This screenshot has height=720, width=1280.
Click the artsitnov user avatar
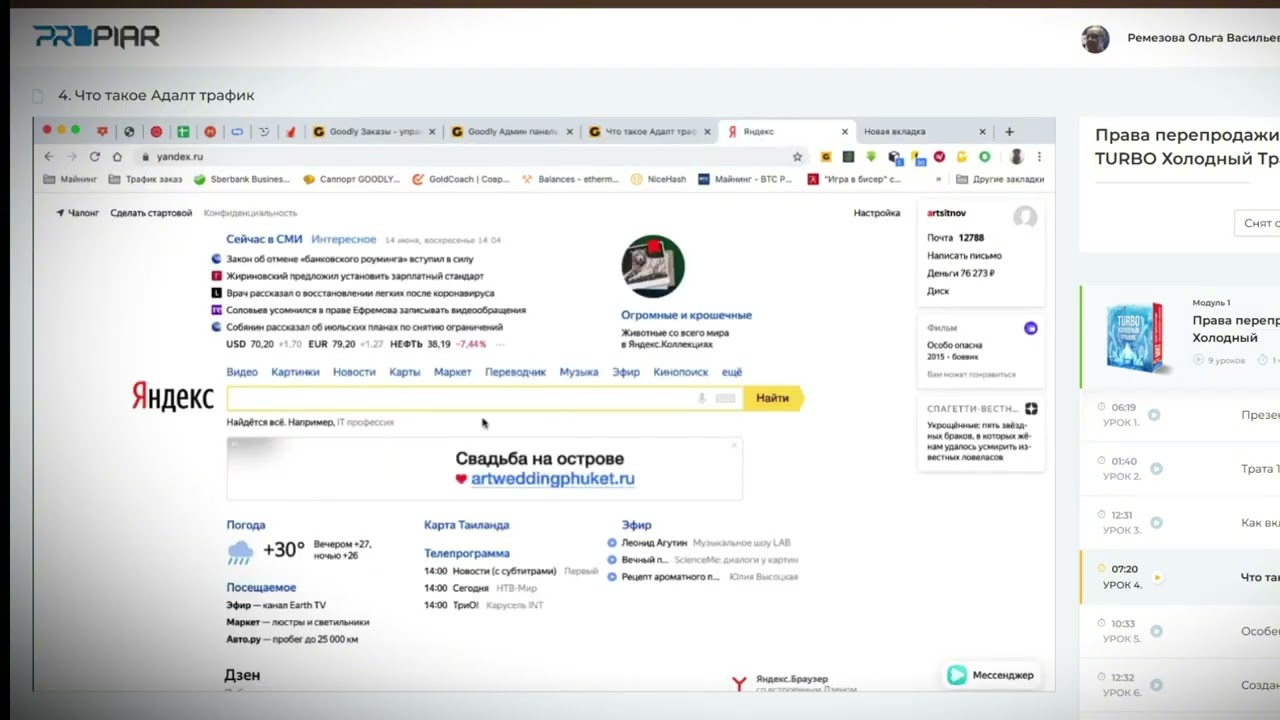click(x=1024, y=216)
